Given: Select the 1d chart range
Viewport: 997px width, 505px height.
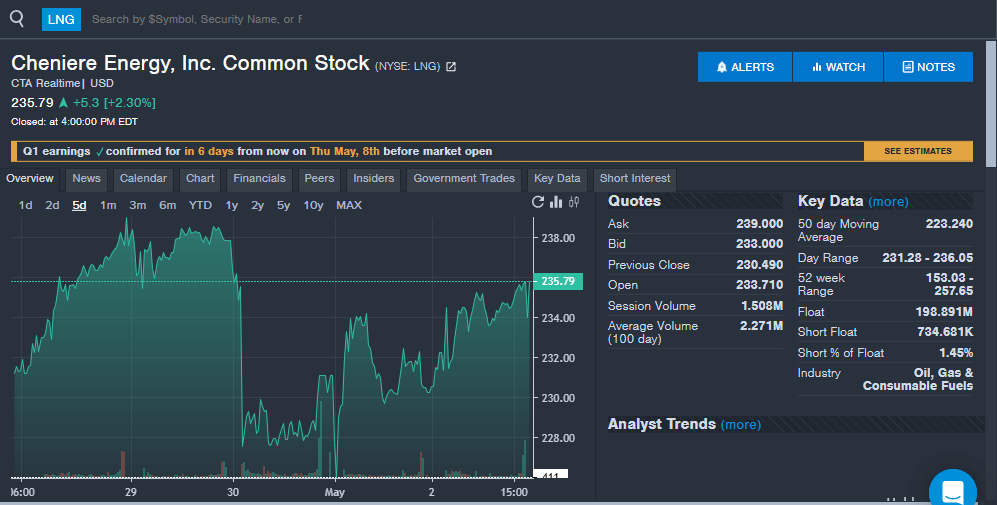Looking at the screenshot, I should point(25,205).
